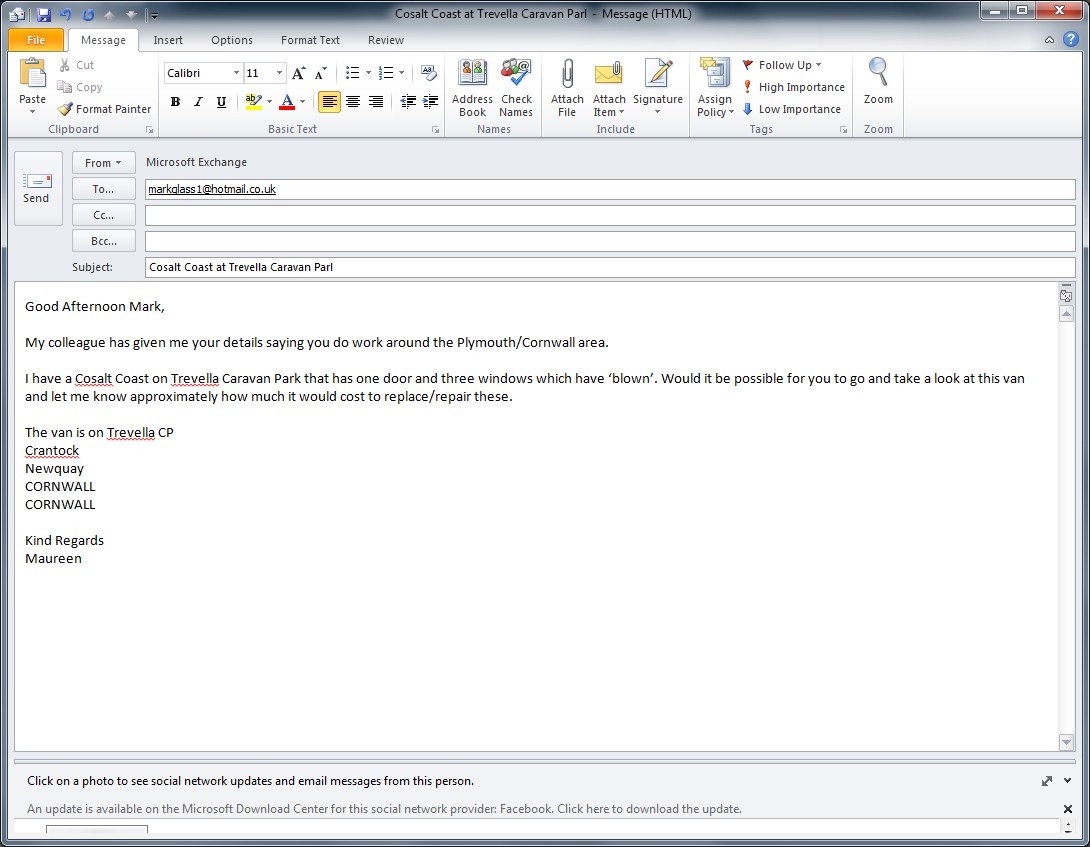Screen dimensions: 1090x847
Task: Click the Paste clipboard icon
Action: (32, 74)
